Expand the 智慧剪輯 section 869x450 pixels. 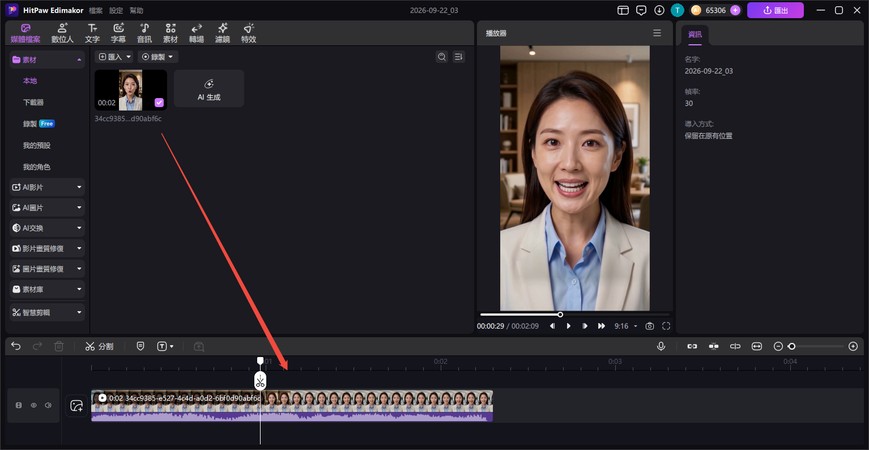coord(47,313)
